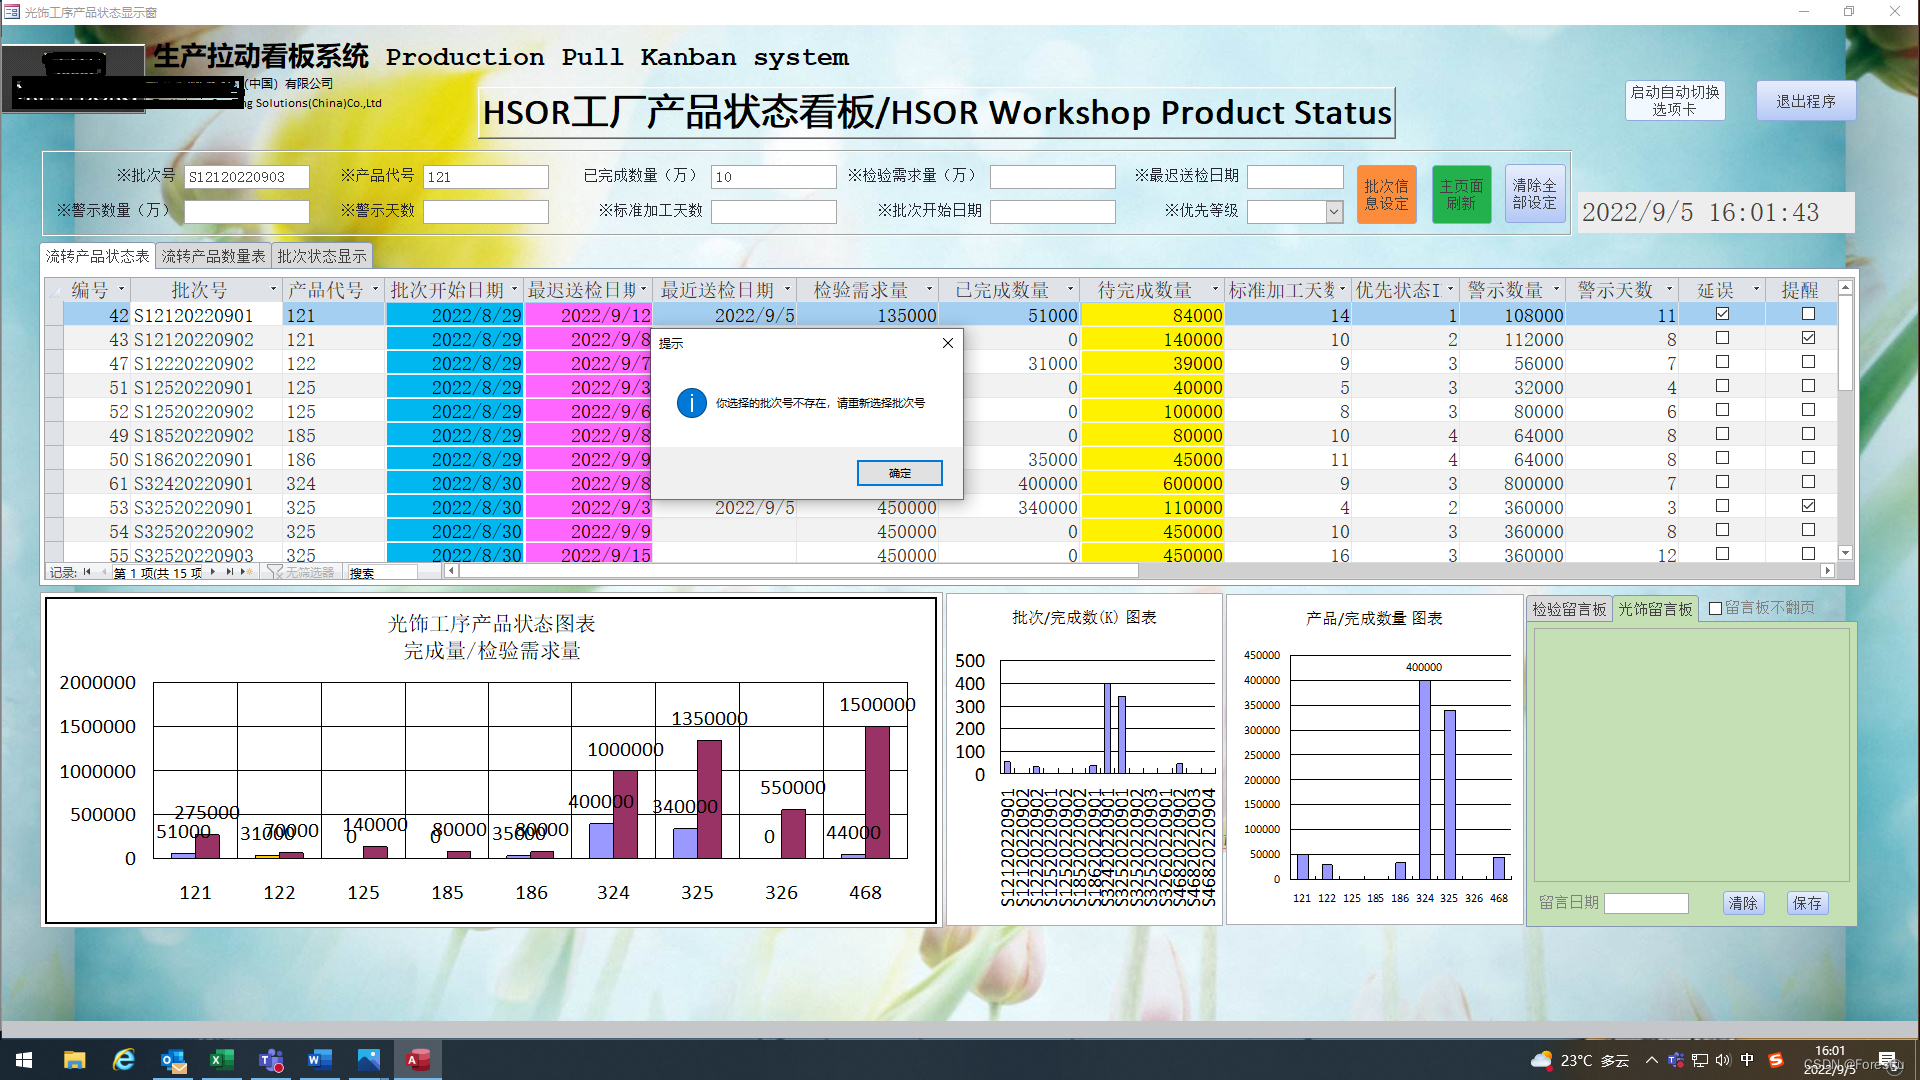Show hidden system tray icons
1920x1080 pixels.
[x=1651, y=1060]
